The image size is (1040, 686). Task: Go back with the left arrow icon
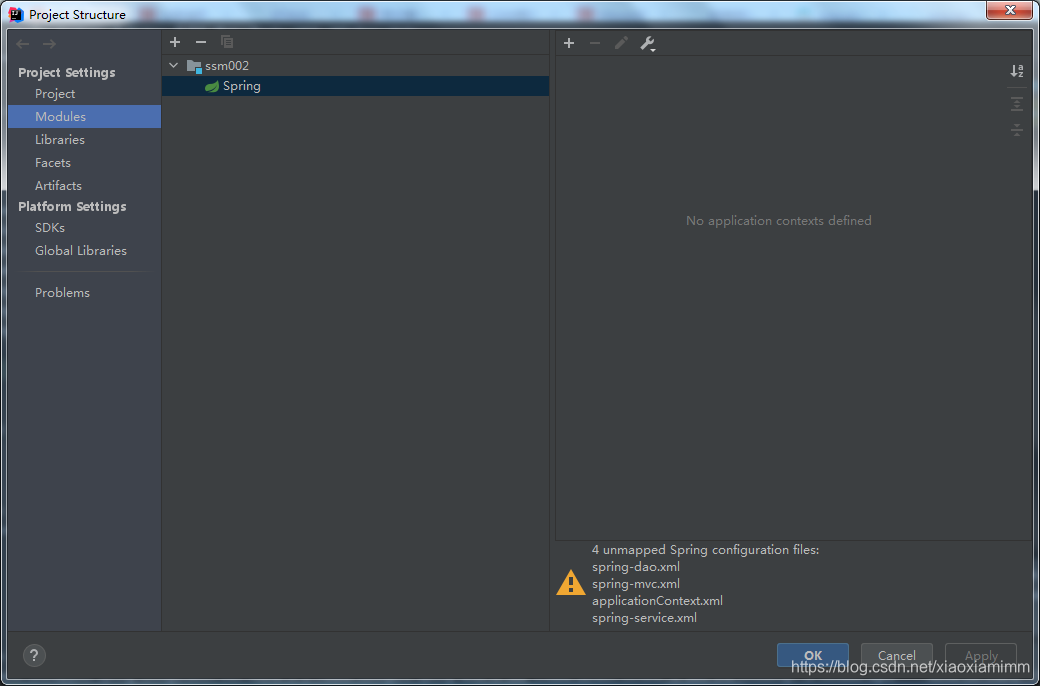[x=23, y=44]
